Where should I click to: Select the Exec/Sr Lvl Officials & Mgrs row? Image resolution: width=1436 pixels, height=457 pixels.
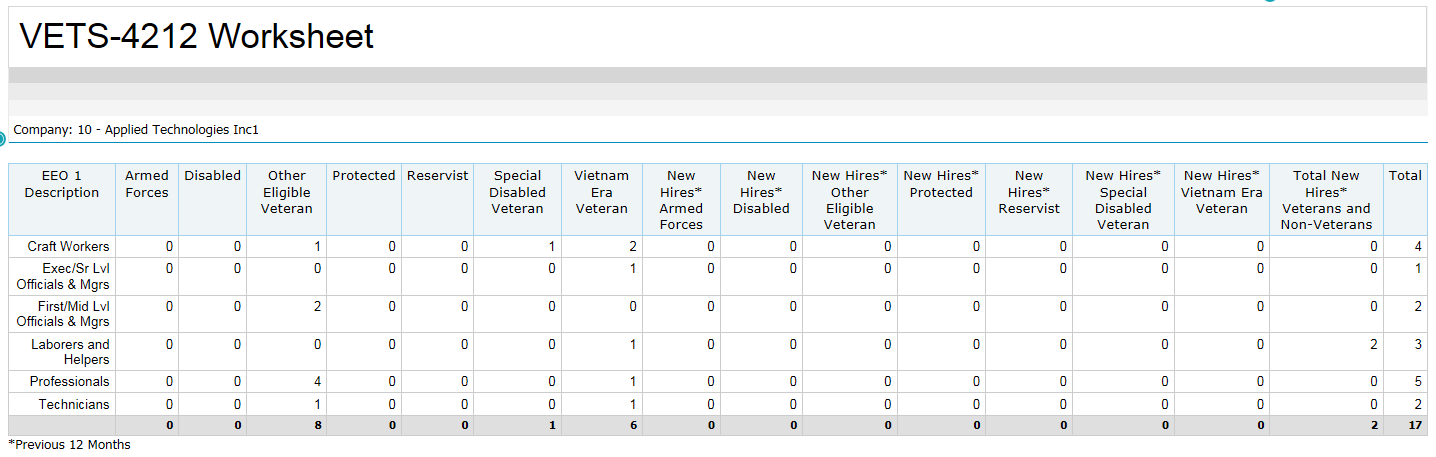tap(63, 276)
